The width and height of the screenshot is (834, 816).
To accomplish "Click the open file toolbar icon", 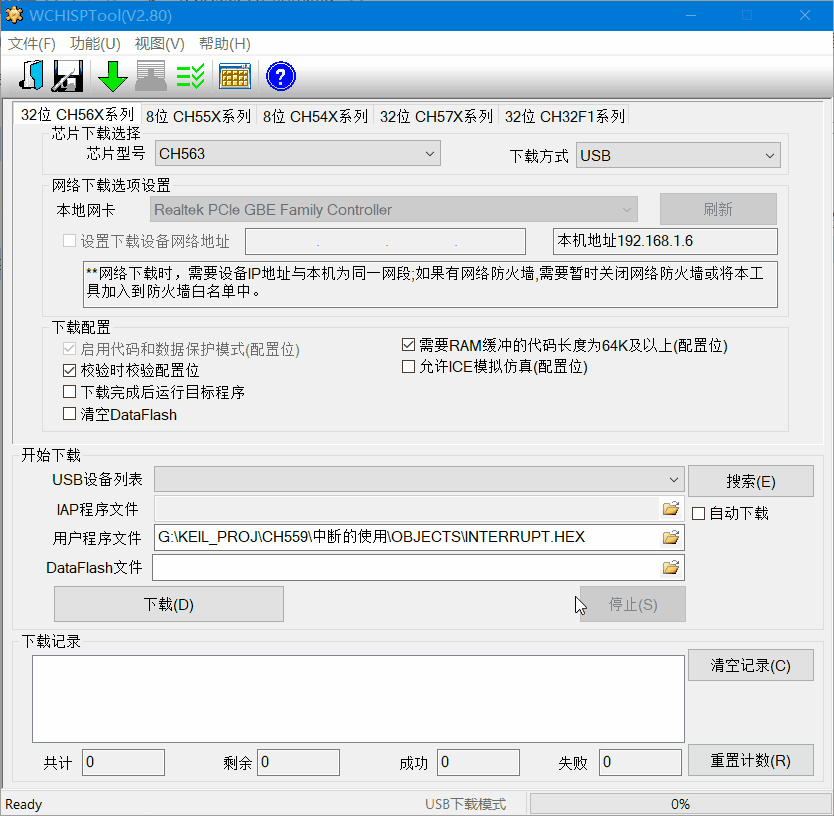I will click(x=31, y=76).
